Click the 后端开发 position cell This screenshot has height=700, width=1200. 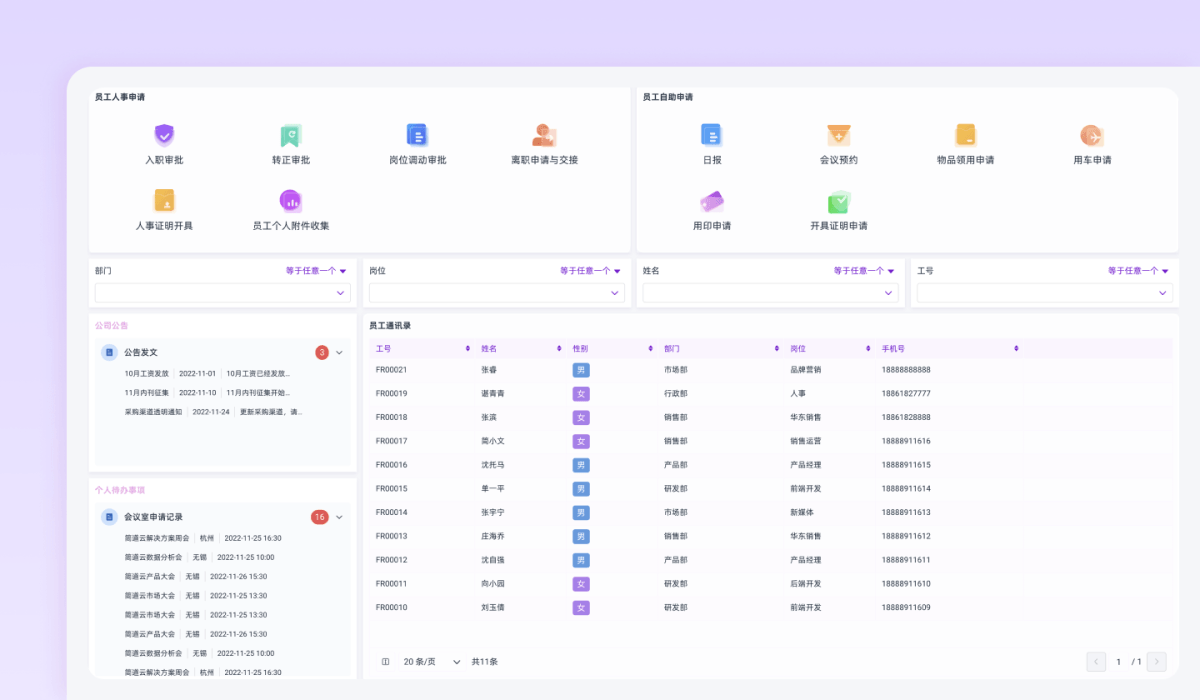pos(805,584)
